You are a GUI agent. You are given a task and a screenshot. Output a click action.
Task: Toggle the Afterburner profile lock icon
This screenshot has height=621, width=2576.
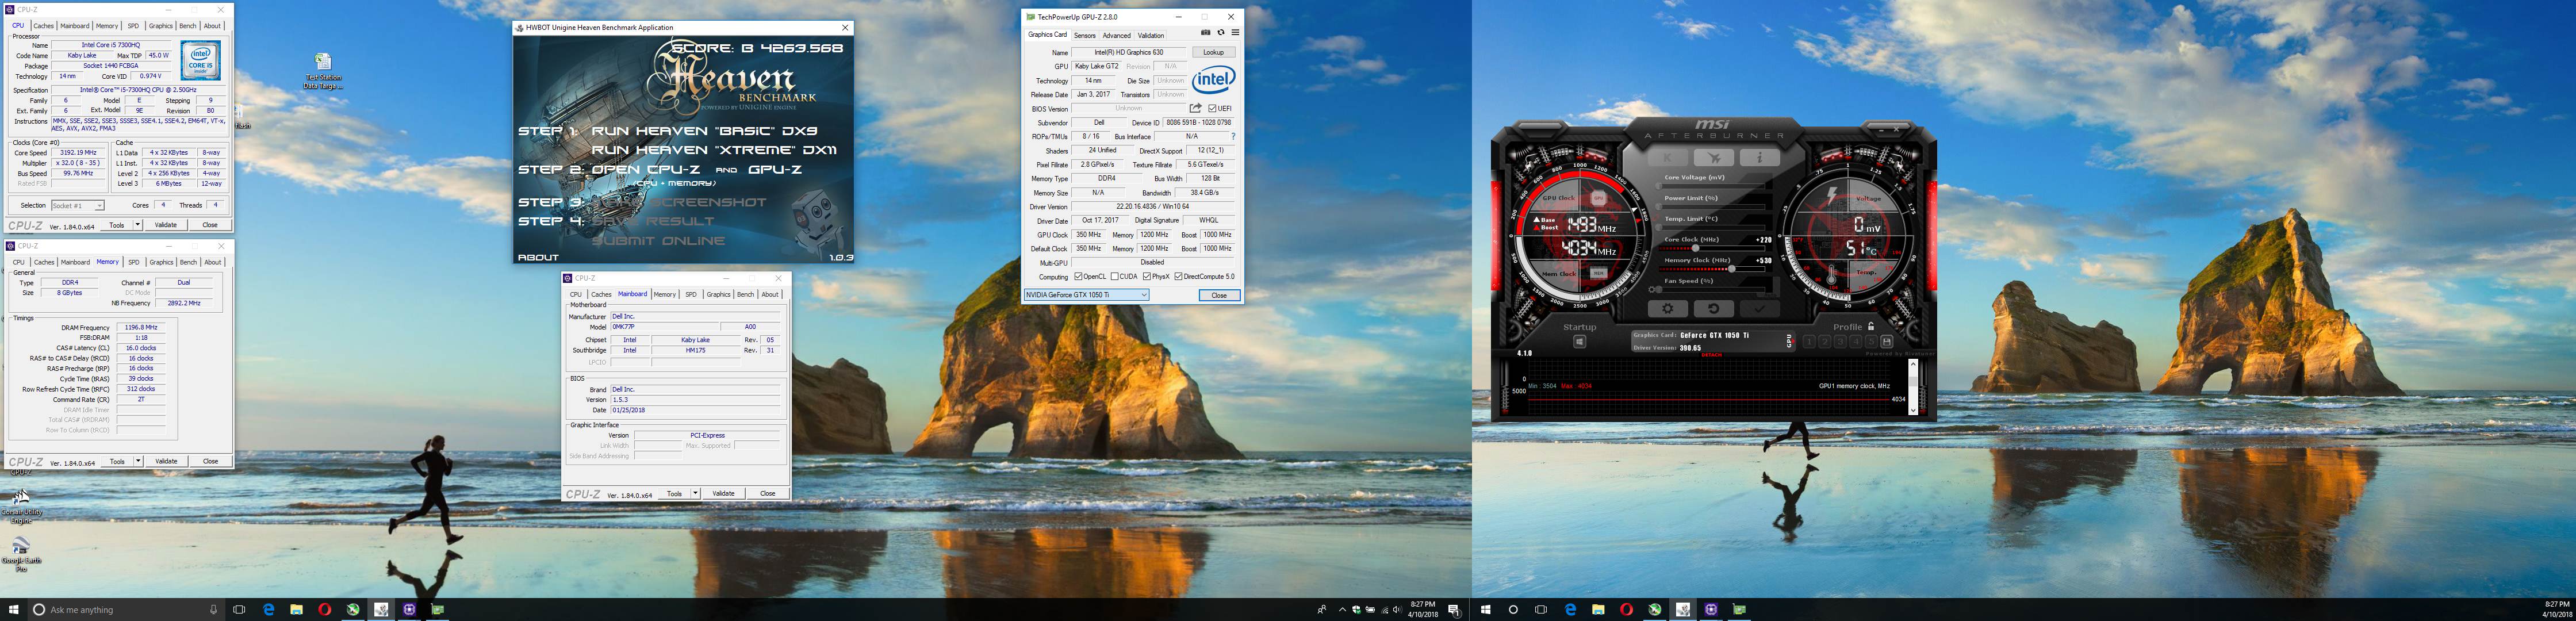[x=1871, y=326]
